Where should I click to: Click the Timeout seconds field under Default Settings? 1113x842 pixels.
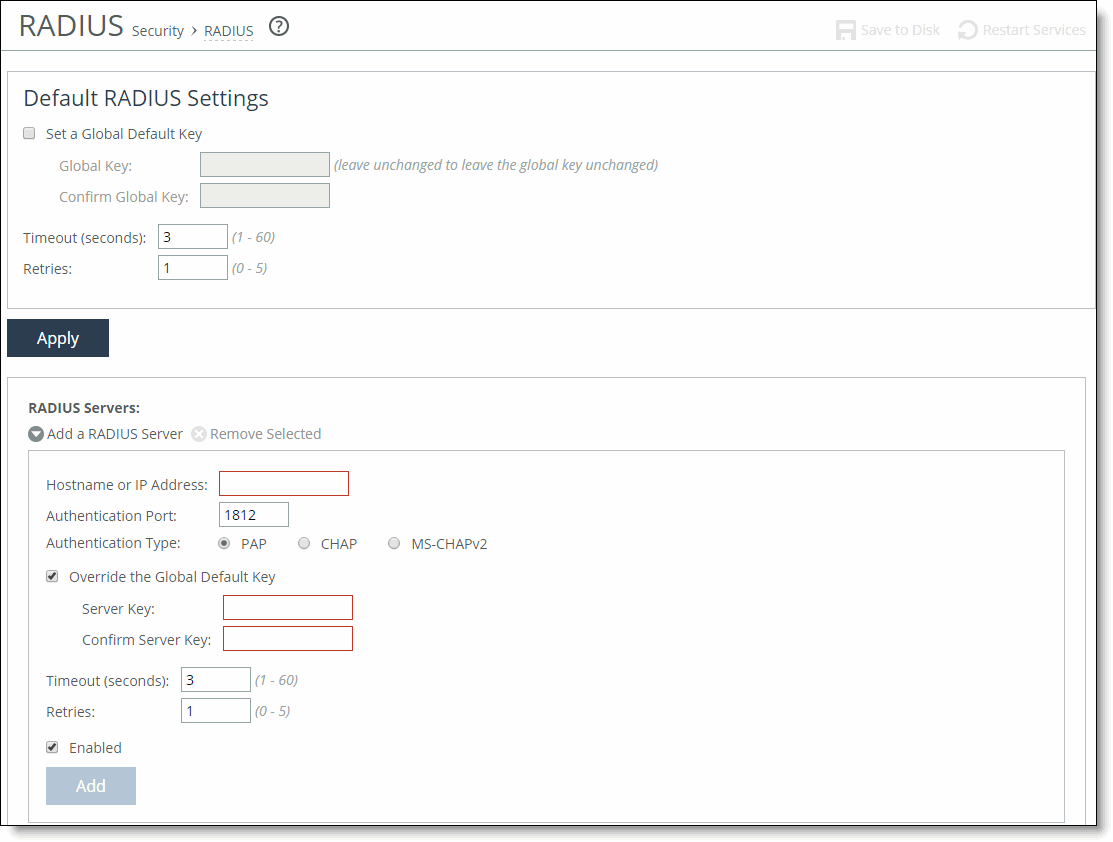pyautogui.click(x=192, y=236)
